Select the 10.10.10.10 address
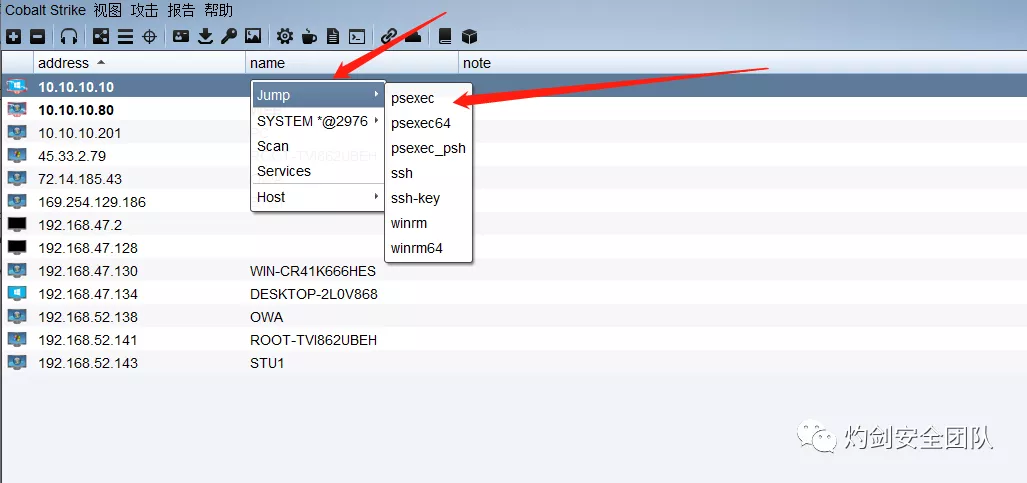The width and height of the screenshot is (1027, 483). pyautogui.click(x=76, y=87)
